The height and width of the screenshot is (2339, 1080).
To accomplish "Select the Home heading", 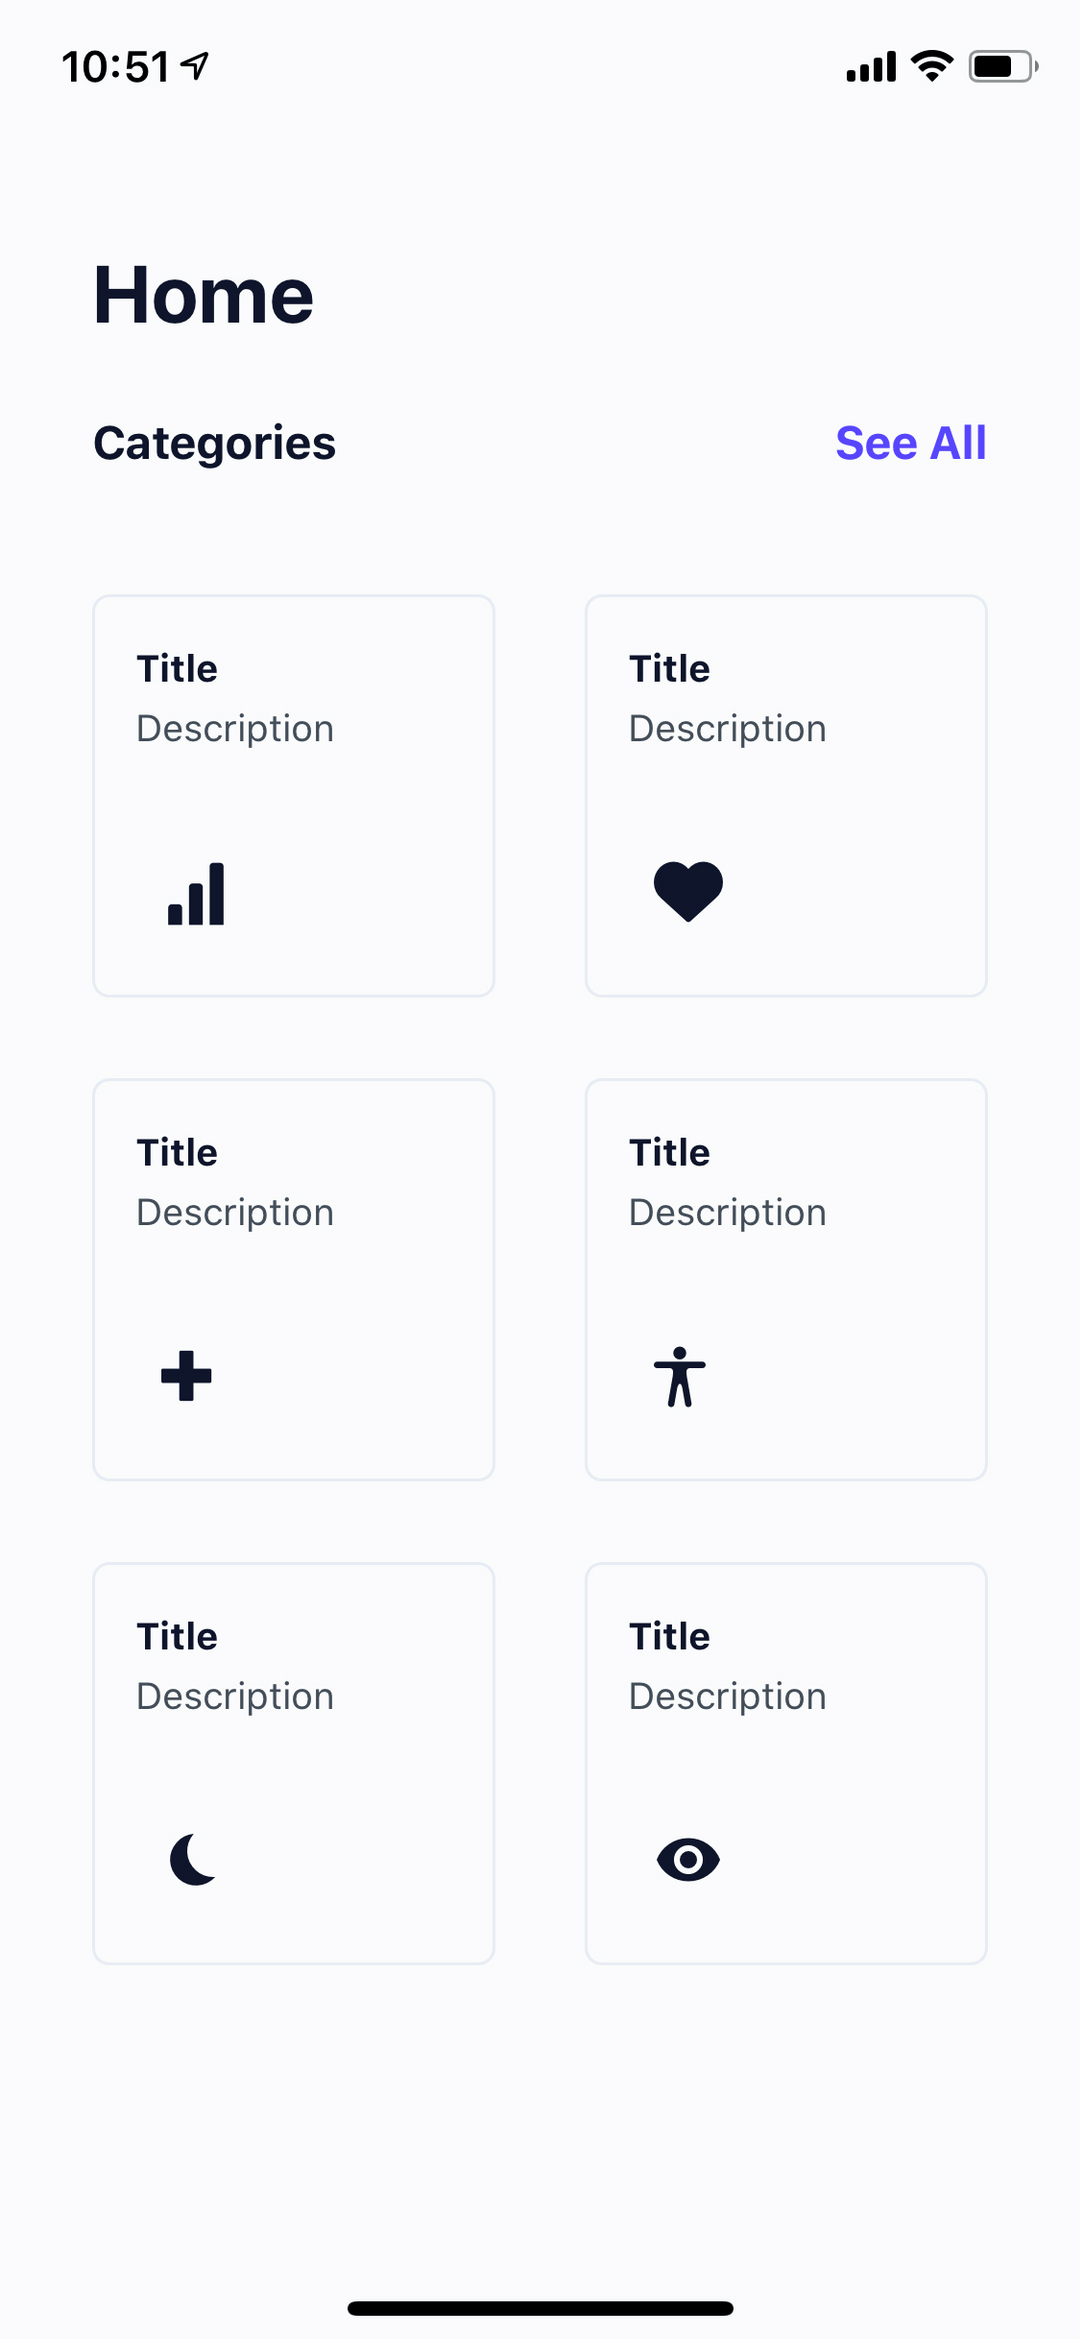I will click(203, 293).
